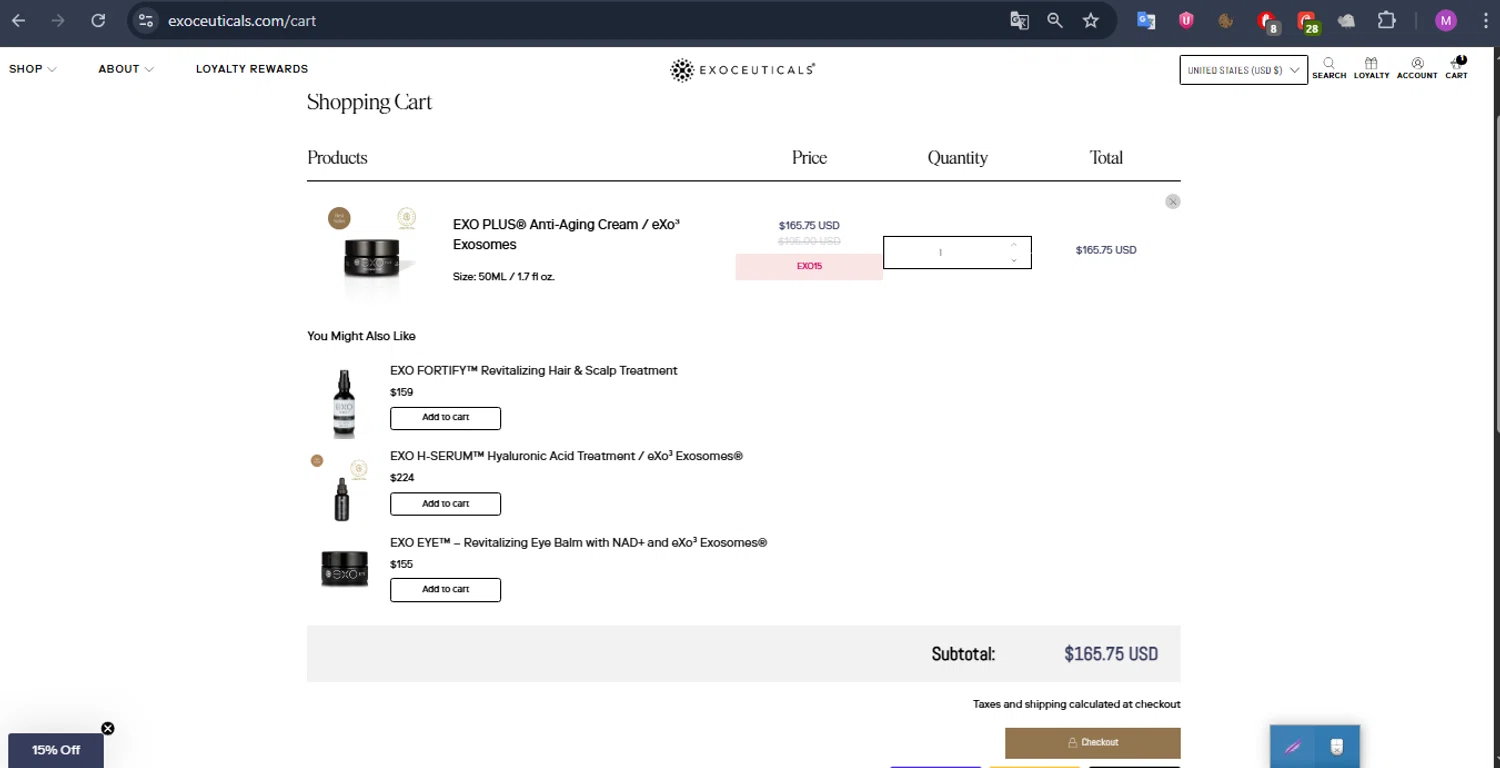Click the purple feather widget icon
The image size is (1500, 768).
[1293, 747]
